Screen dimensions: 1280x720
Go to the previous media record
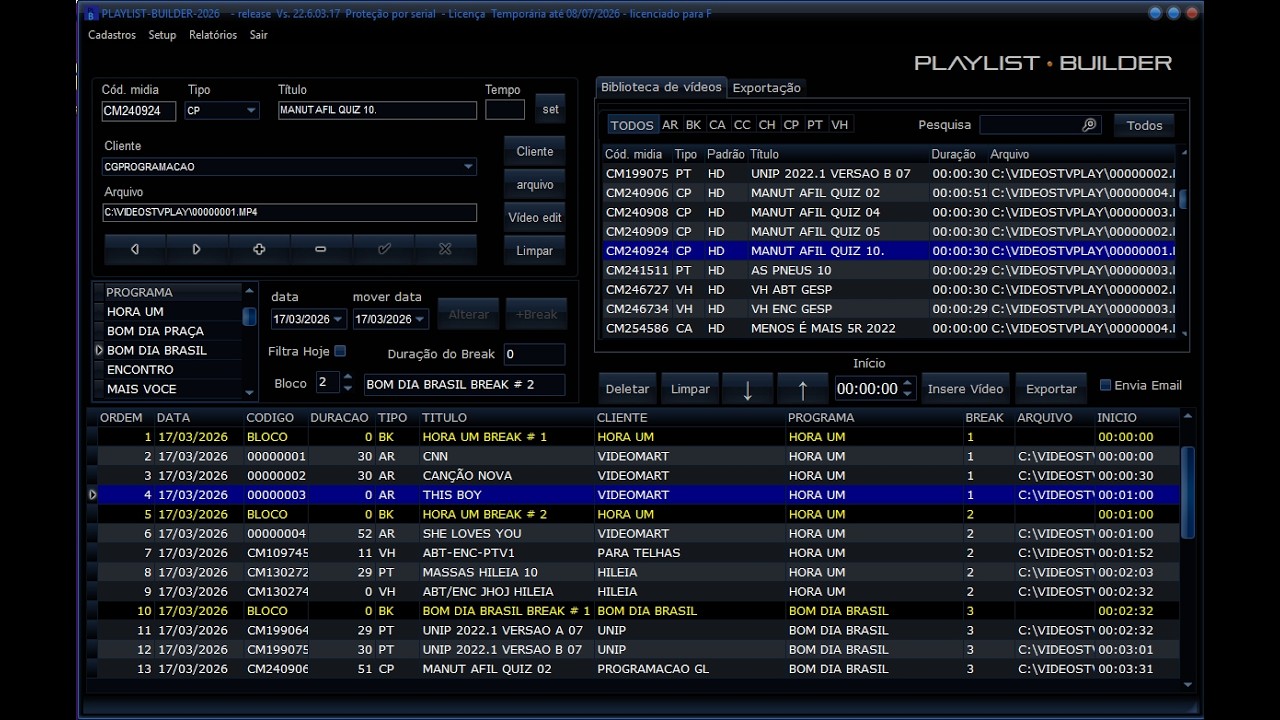point(135,249)
